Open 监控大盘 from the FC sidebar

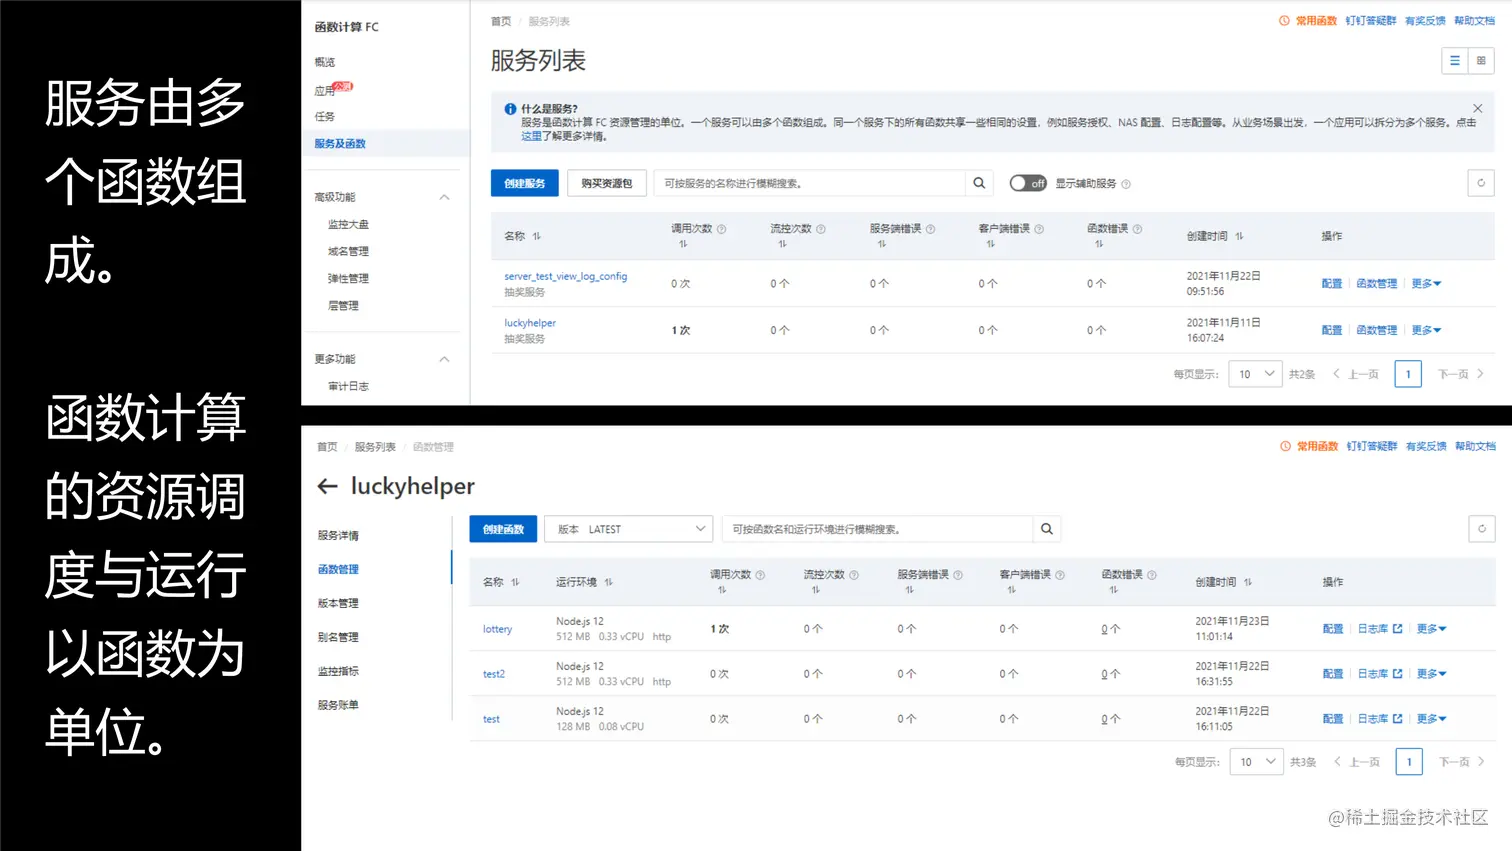tap(347, 224)
